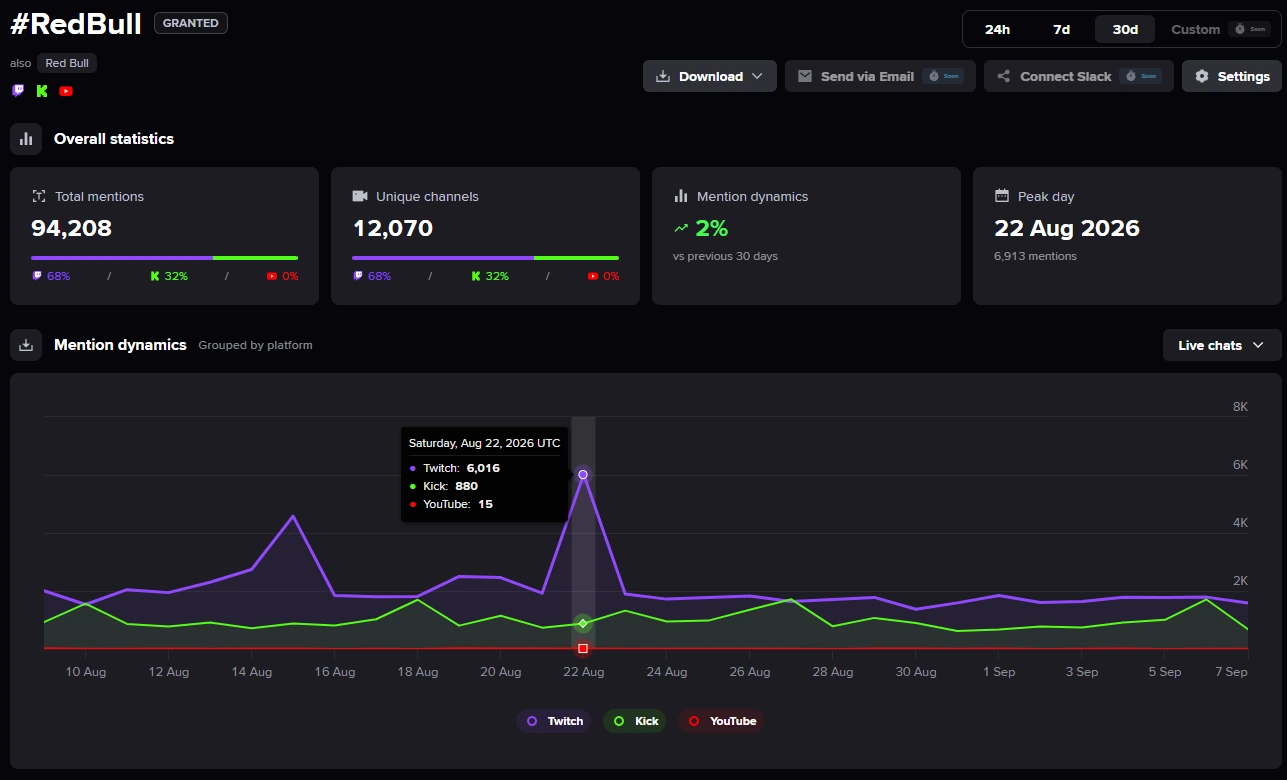Click the Aug 22 Twitch peak data point
Viewport: 1287px width, 780px height.
point(583,474)
